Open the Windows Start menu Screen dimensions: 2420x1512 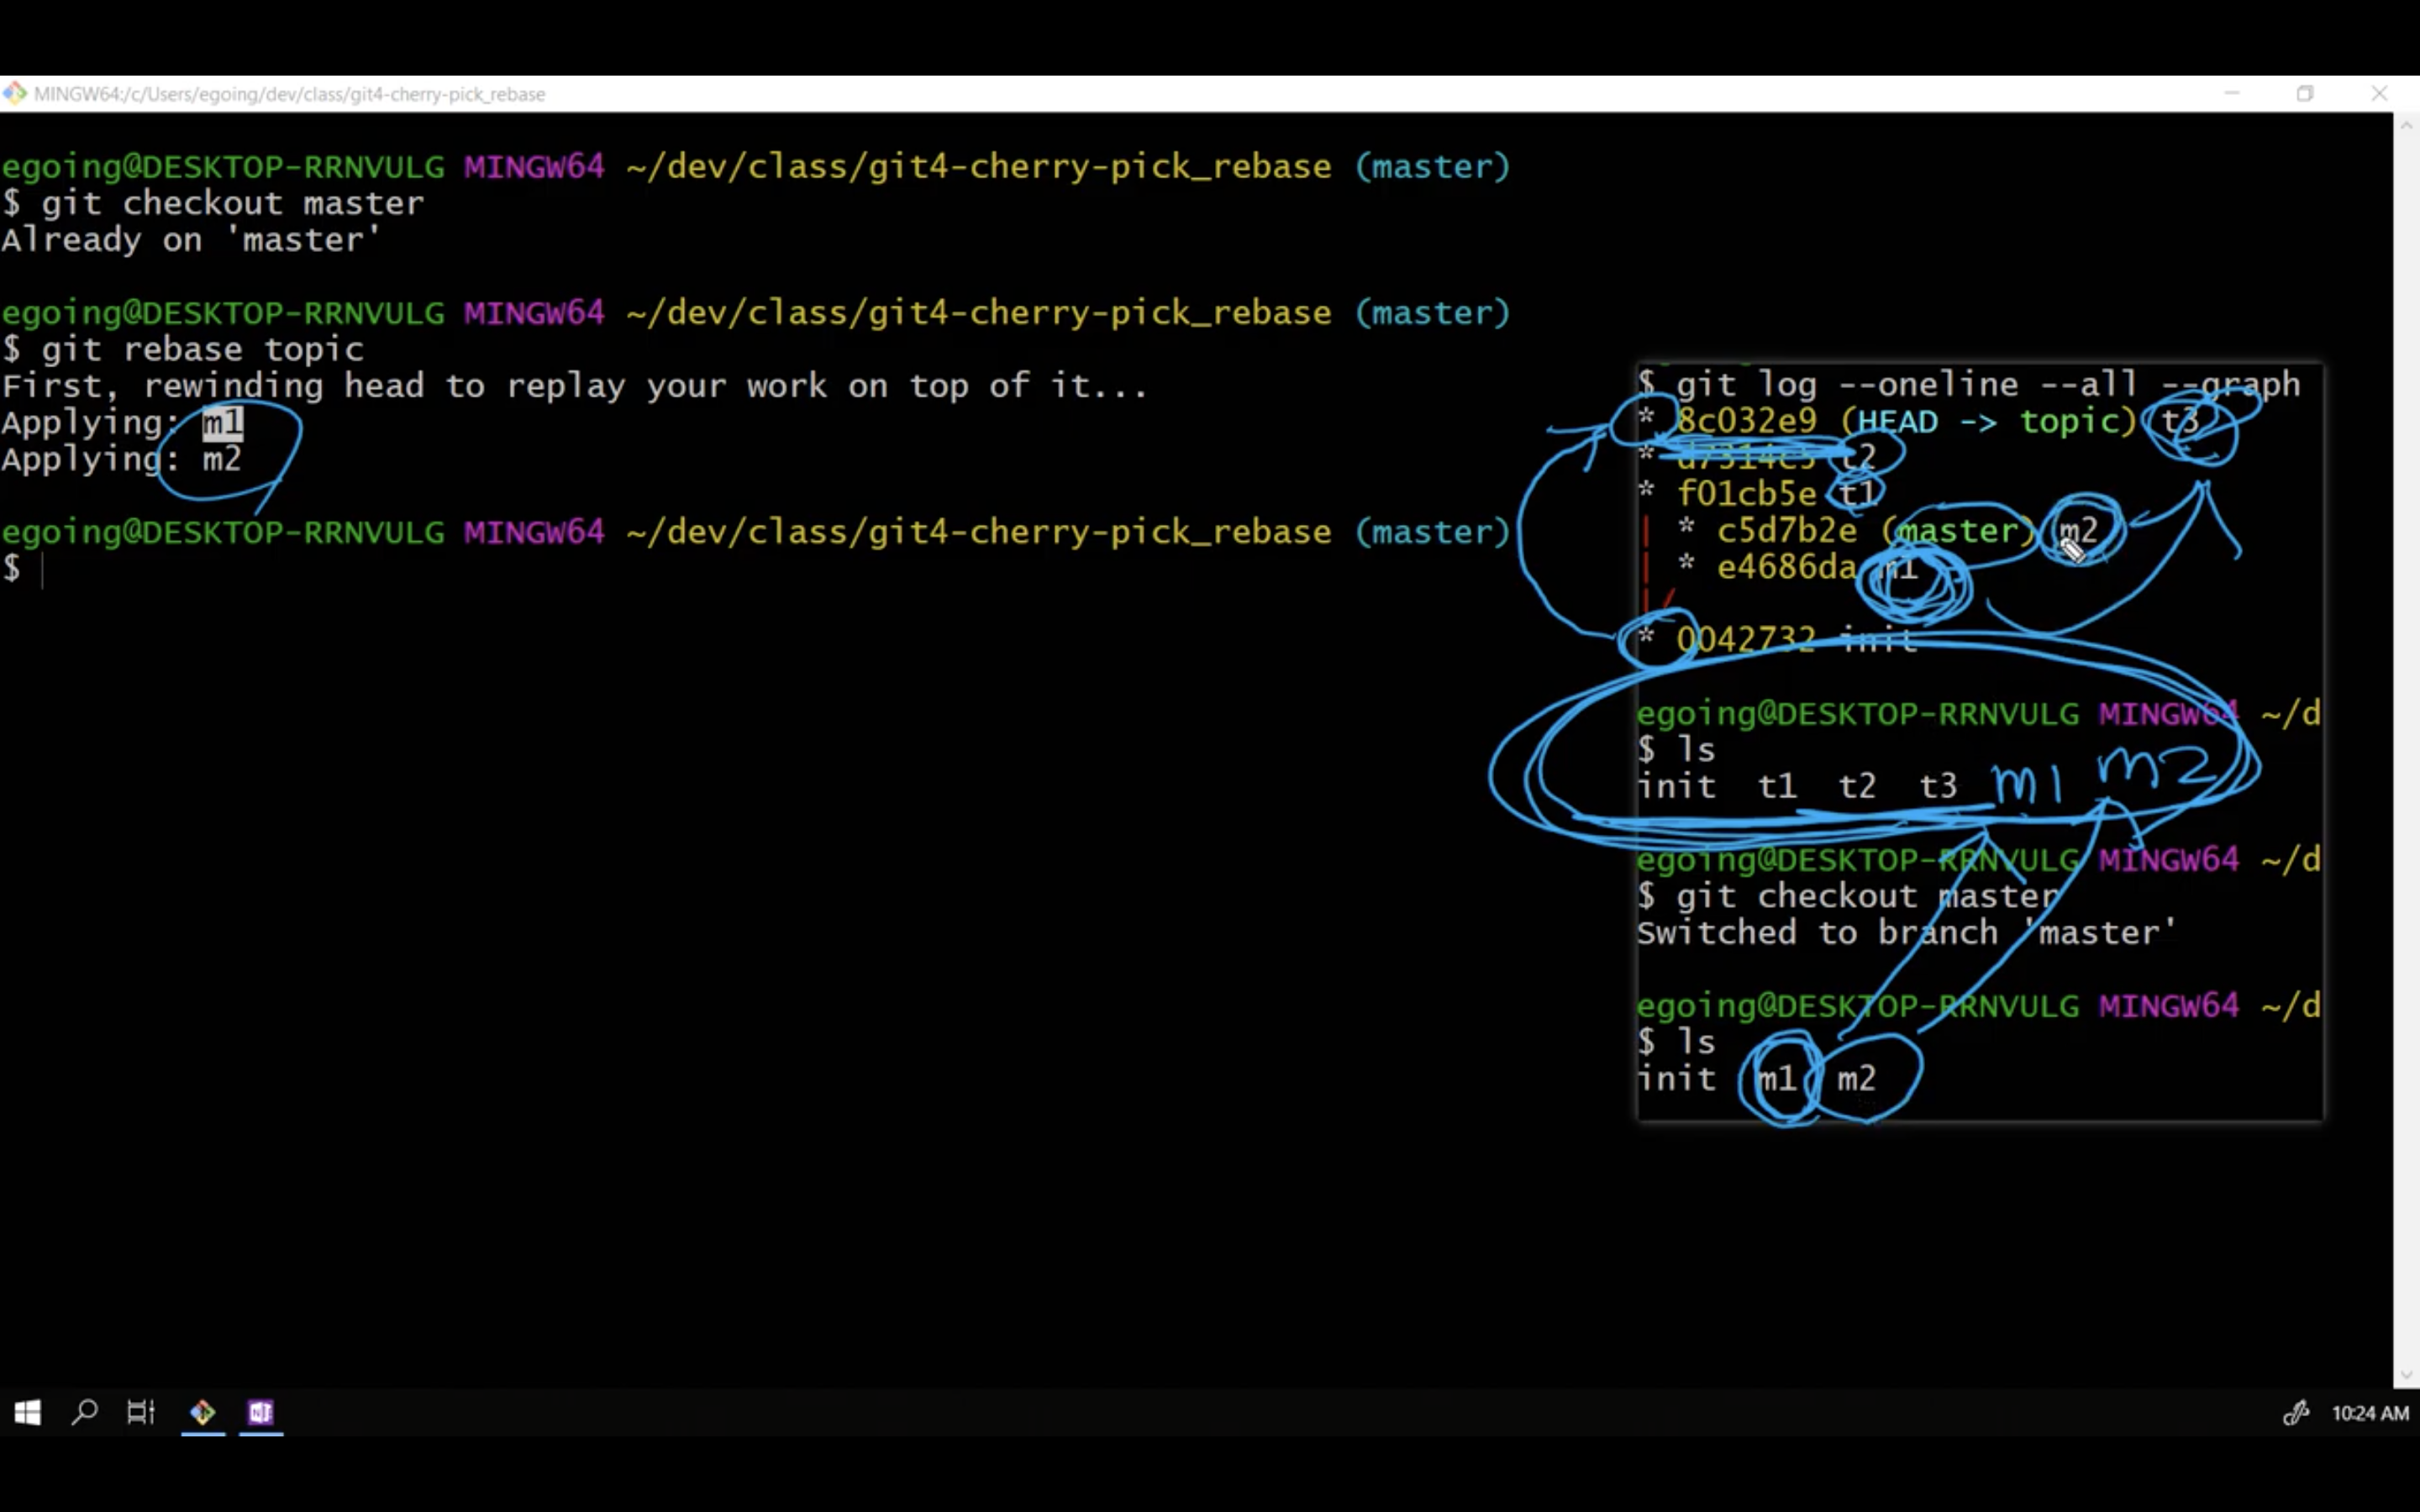27,1412
